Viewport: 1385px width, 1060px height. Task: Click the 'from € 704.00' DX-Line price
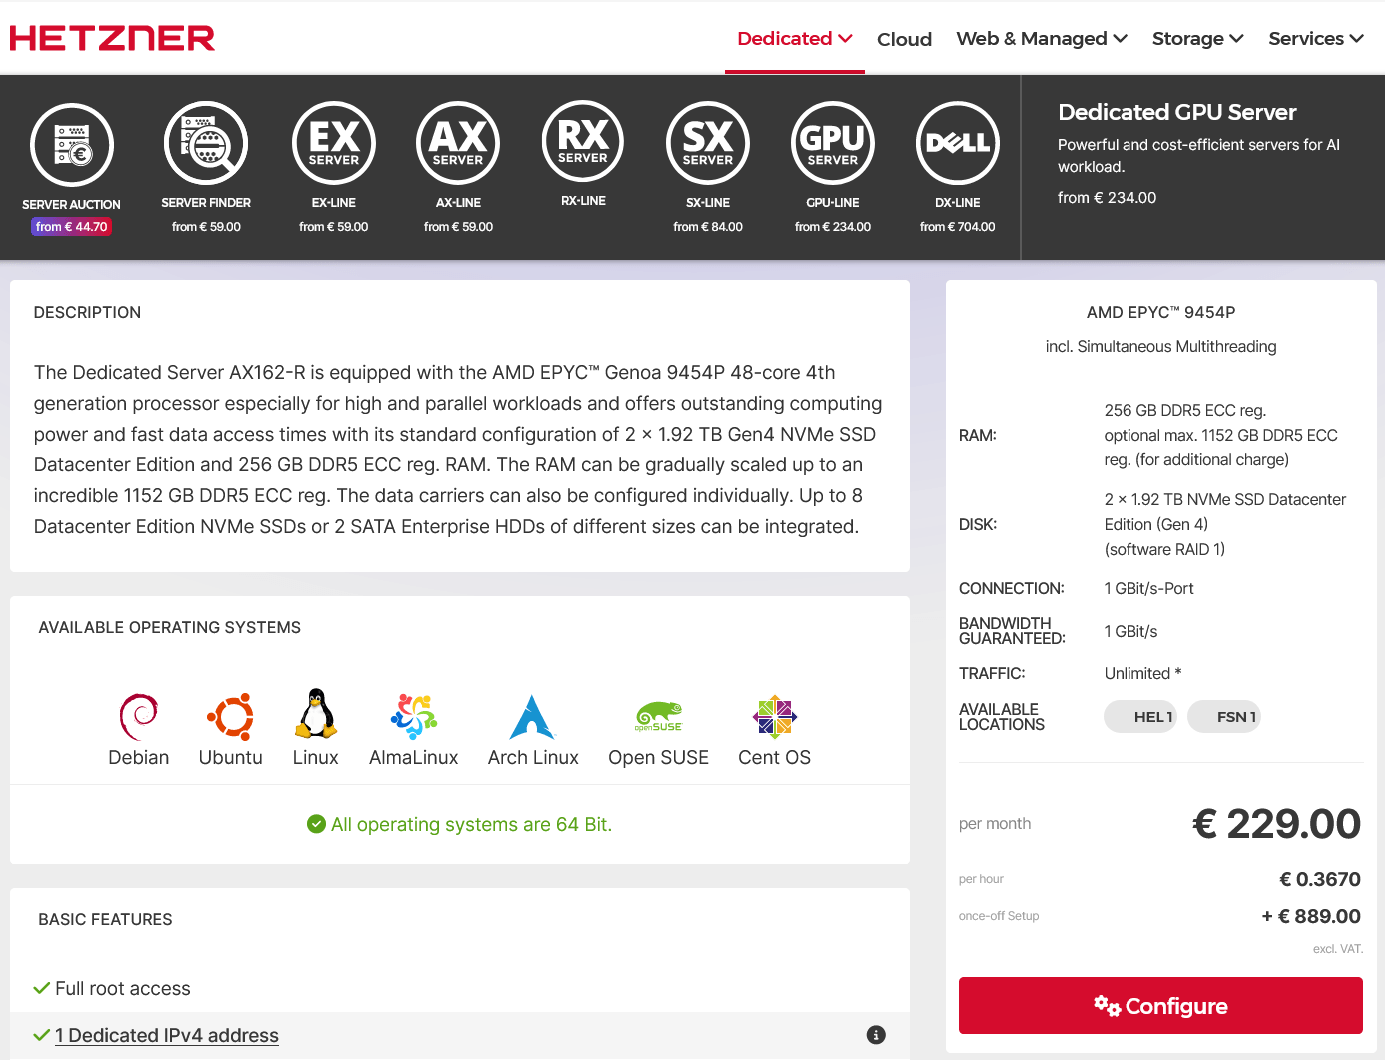[x=958, y=227]
